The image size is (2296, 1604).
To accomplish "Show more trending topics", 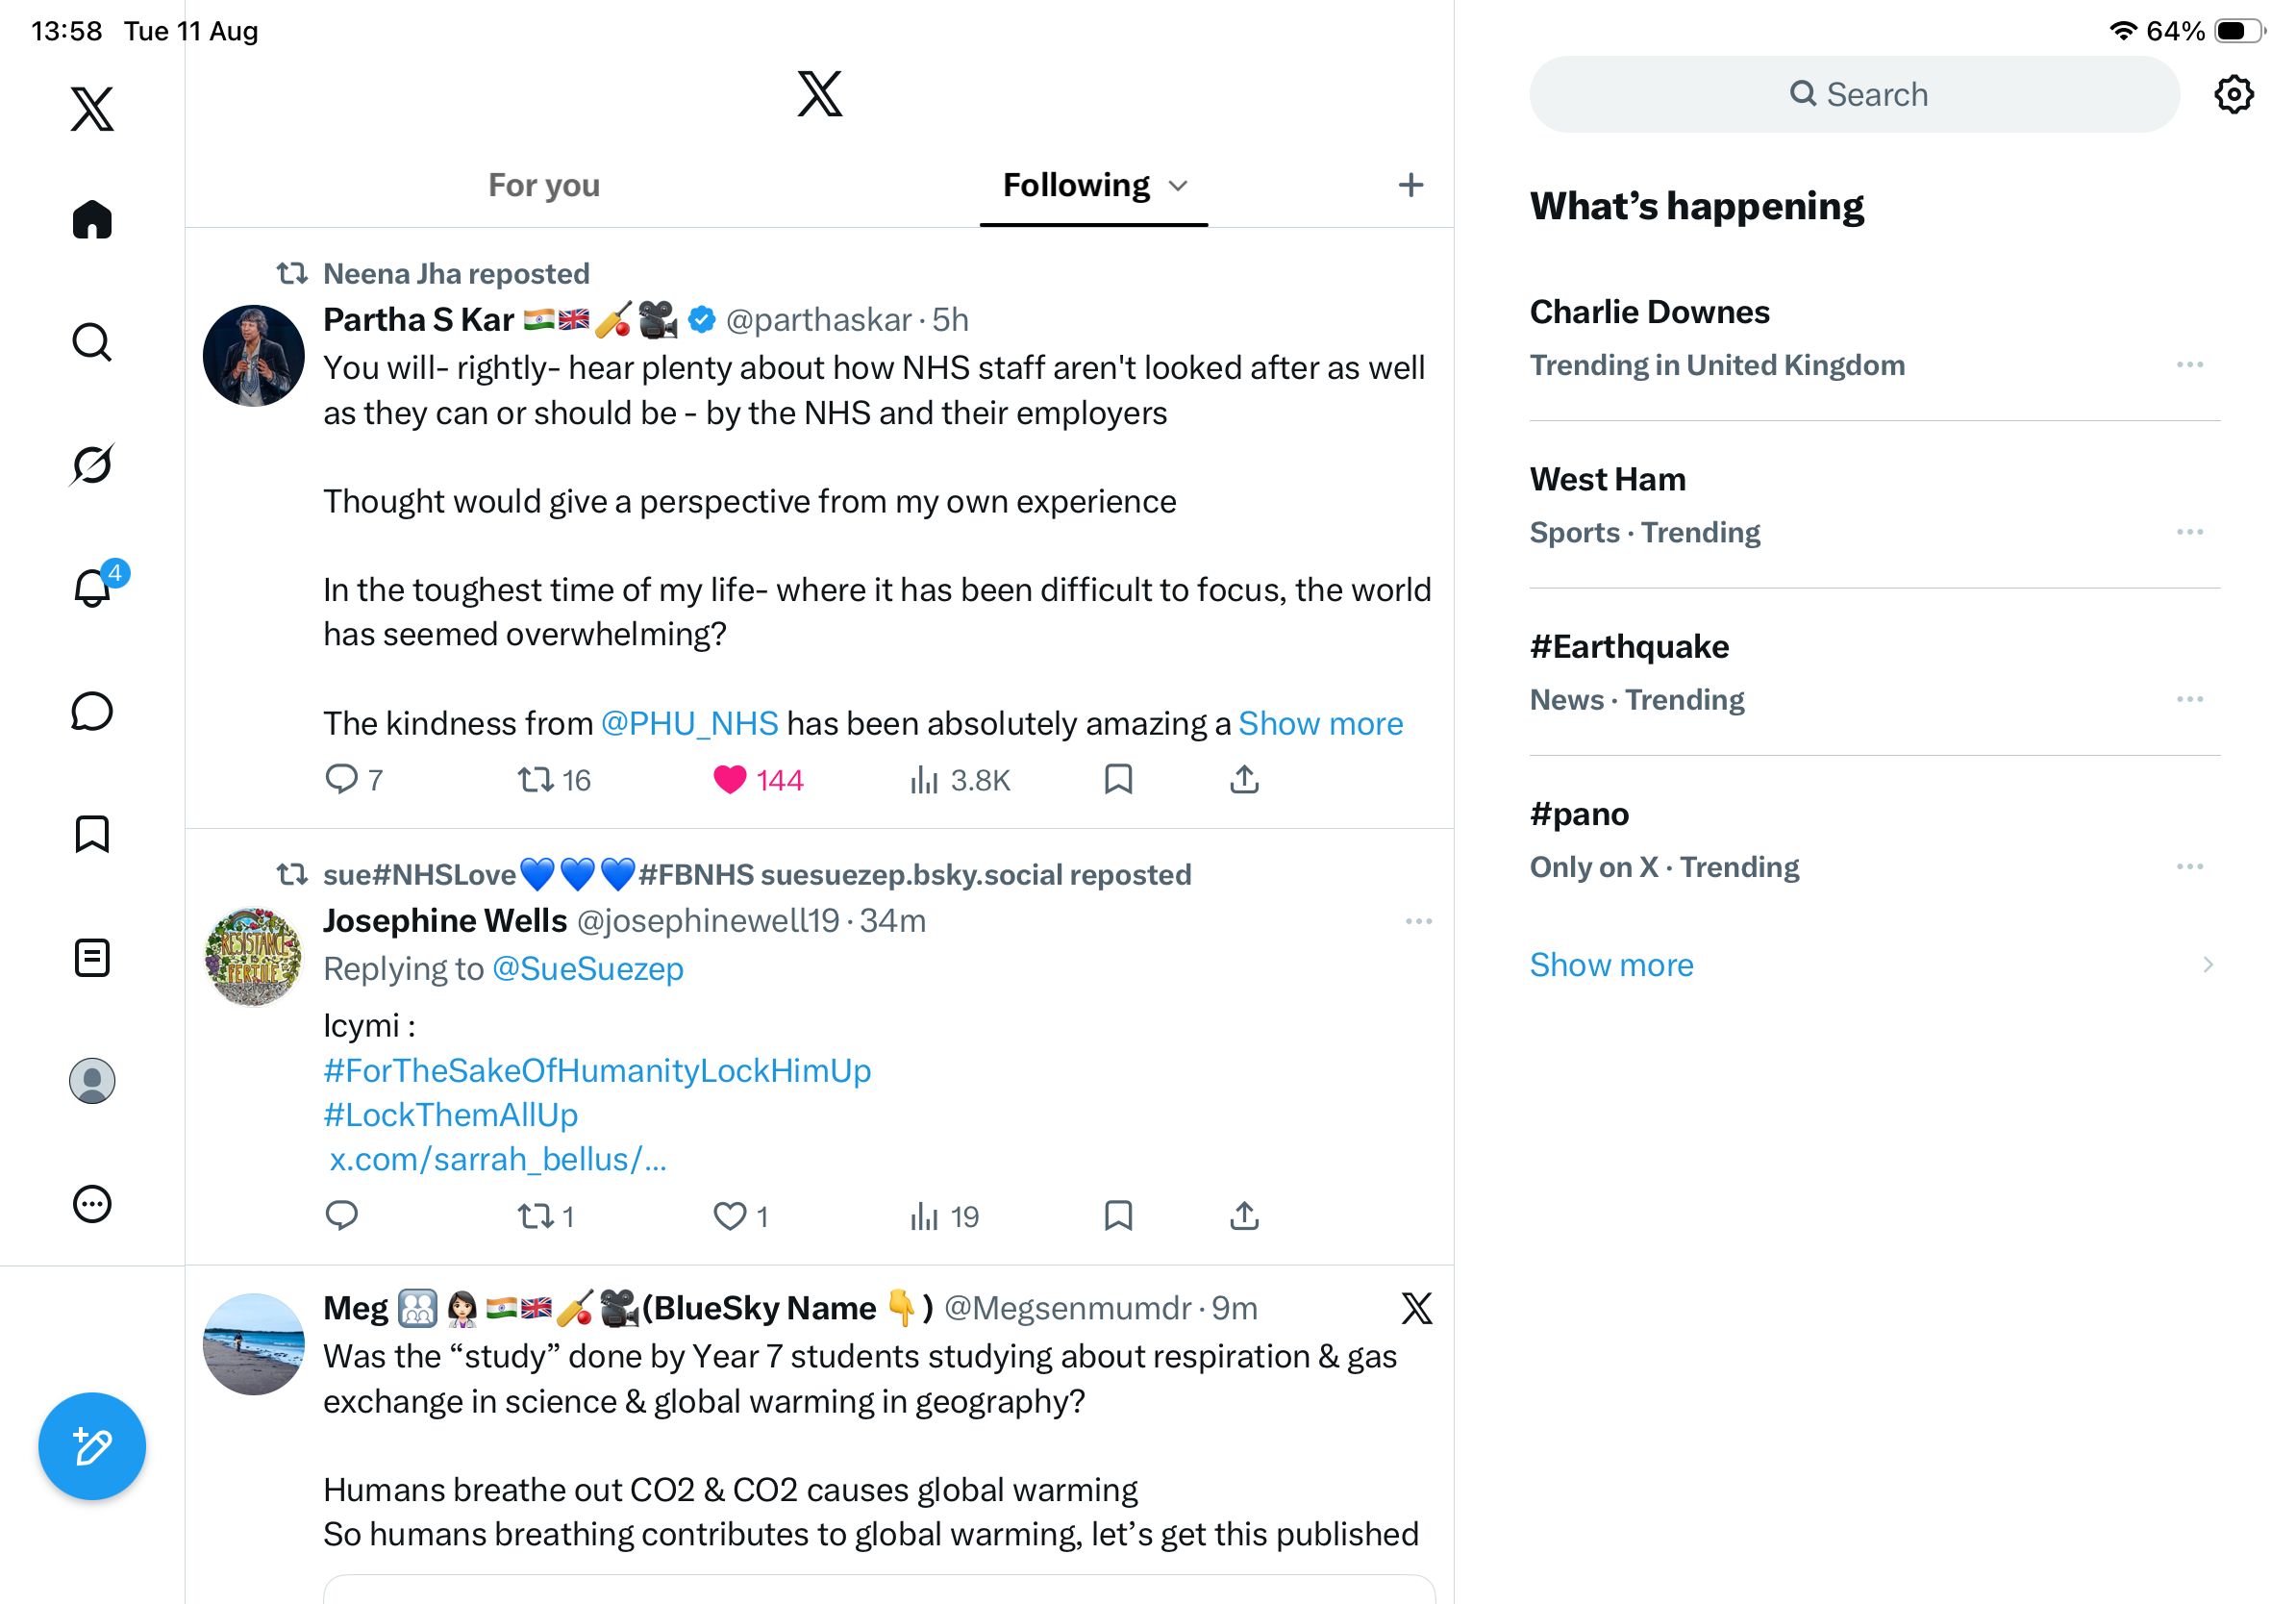I will pos(1611,965).
